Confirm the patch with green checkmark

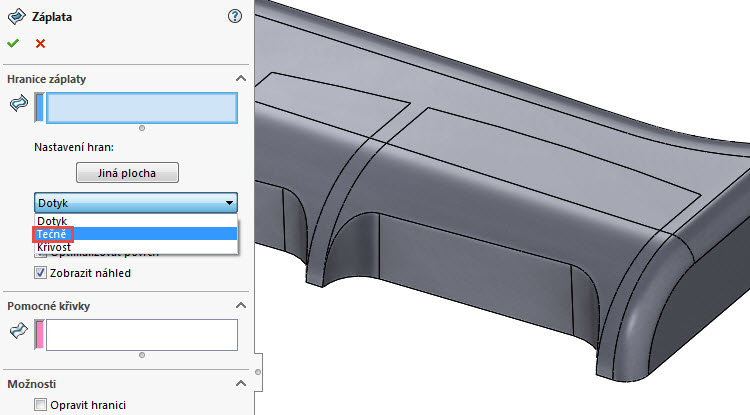click(x=13, y=44)
